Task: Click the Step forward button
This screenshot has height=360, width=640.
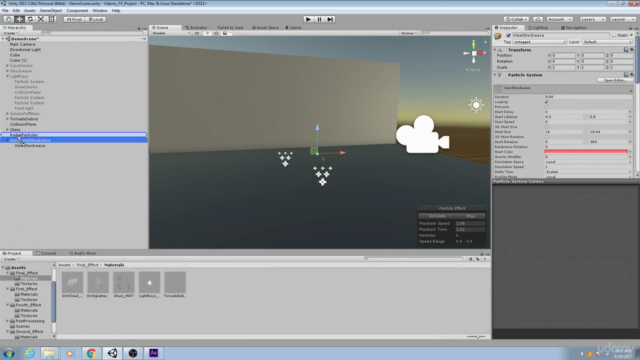Action: pos(330,19)
